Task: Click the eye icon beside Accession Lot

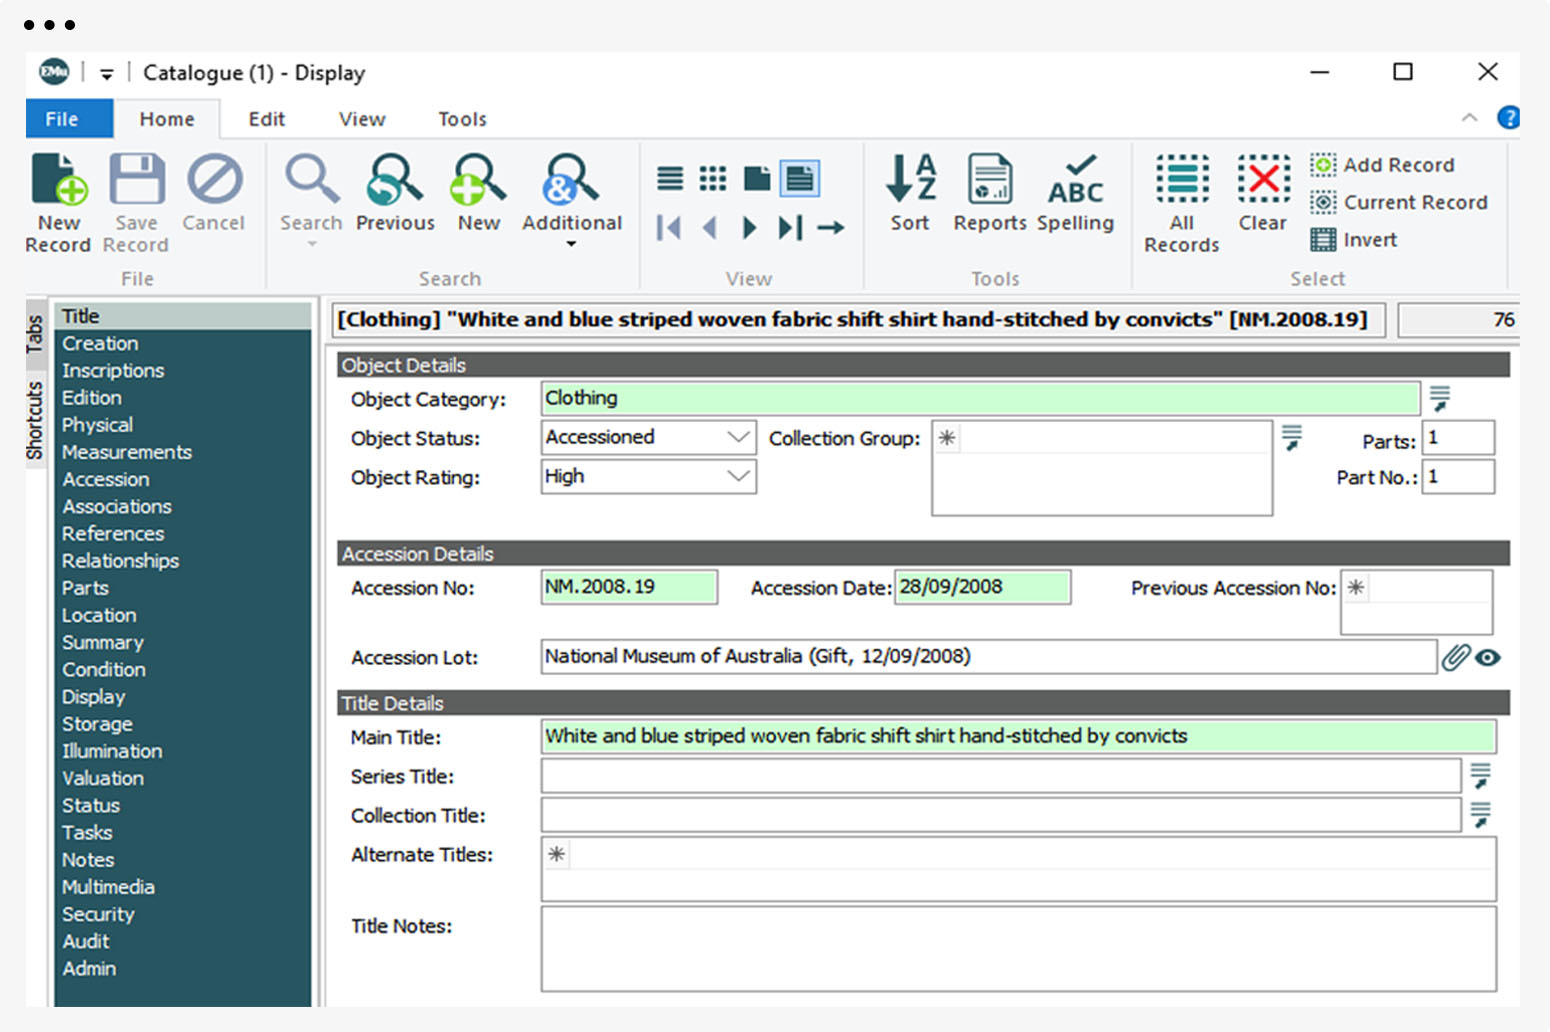Action: (1488, 657)
